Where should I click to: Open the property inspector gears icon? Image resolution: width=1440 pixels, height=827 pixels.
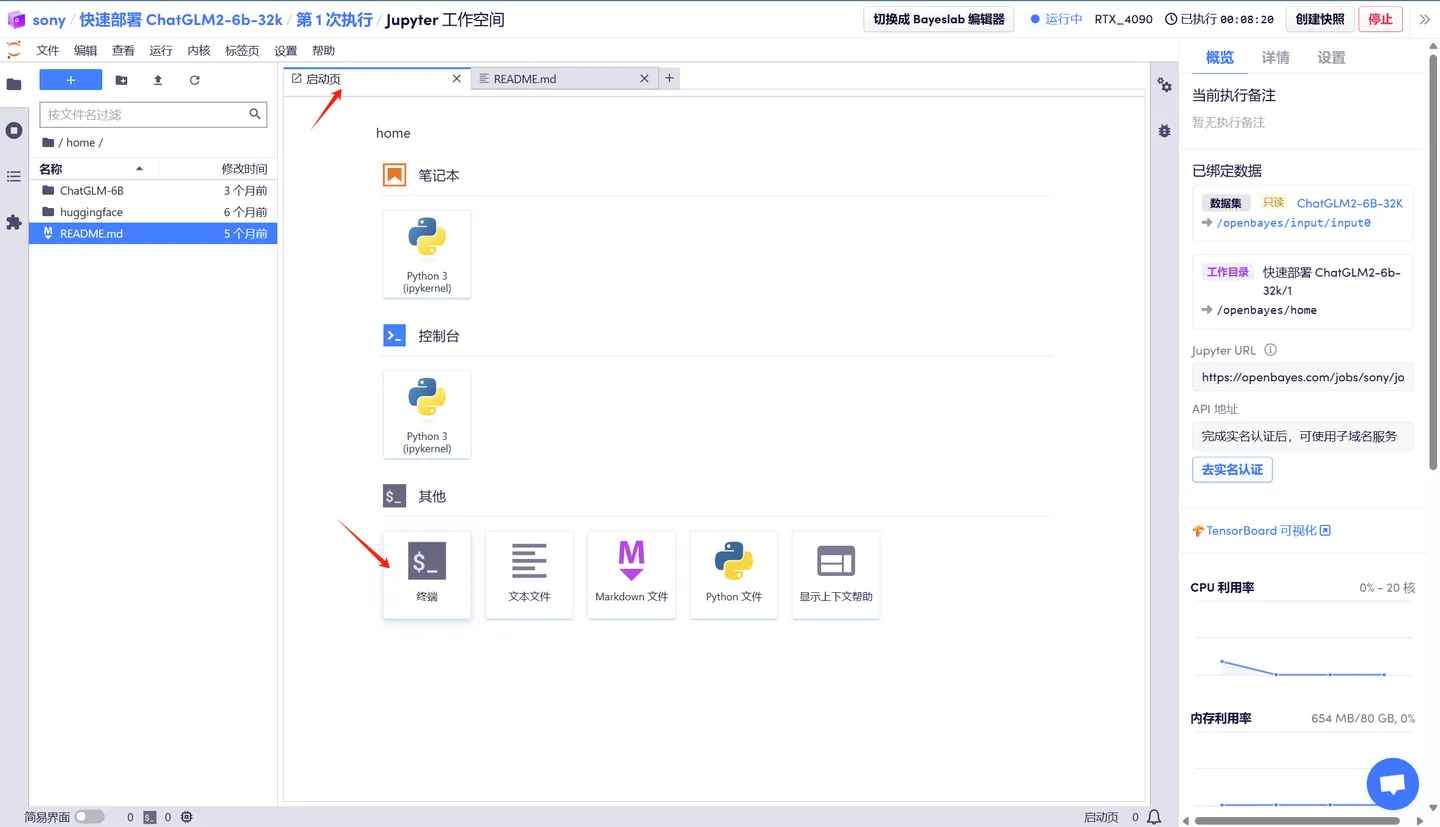(x=1165, y=85)
